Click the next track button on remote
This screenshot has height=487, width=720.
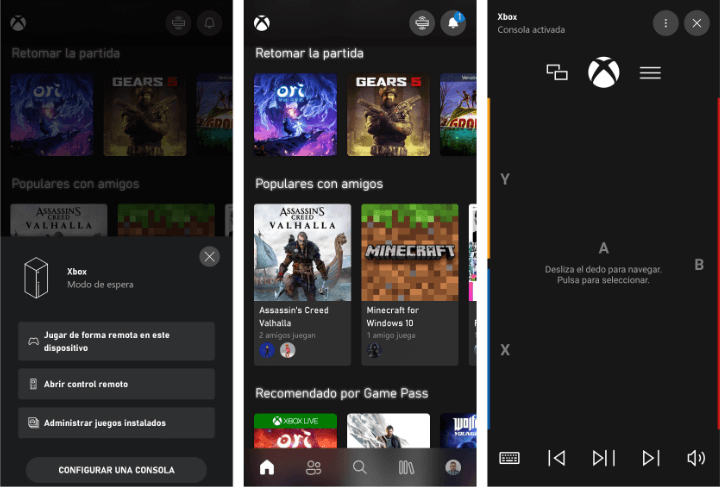[x=651, y=458]
